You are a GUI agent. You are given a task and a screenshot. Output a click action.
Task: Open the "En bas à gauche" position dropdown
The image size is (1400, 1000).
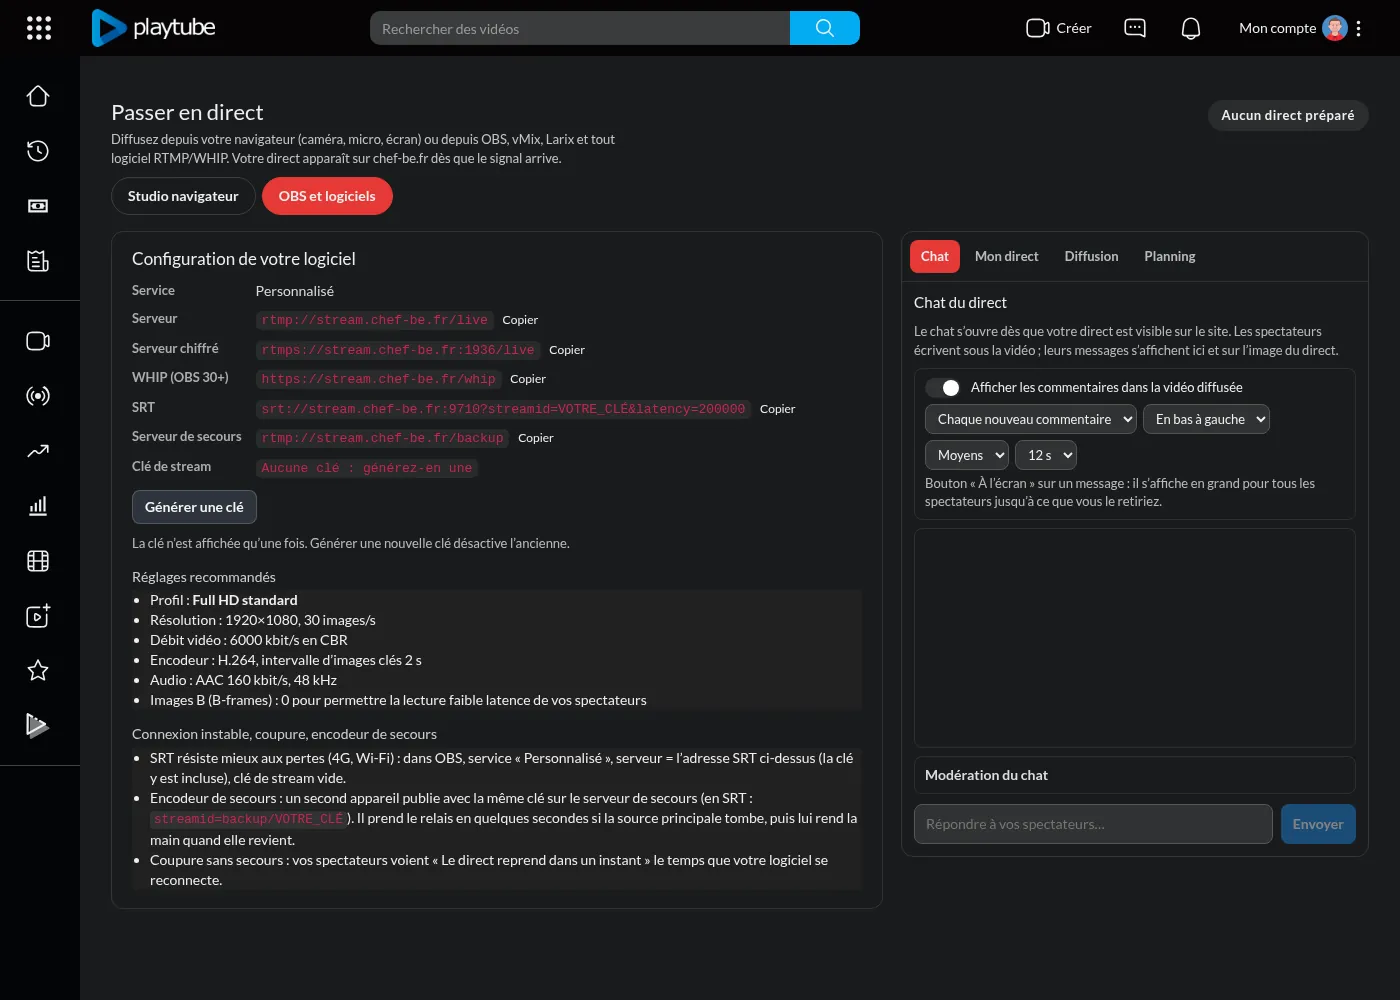point(1206,419)
